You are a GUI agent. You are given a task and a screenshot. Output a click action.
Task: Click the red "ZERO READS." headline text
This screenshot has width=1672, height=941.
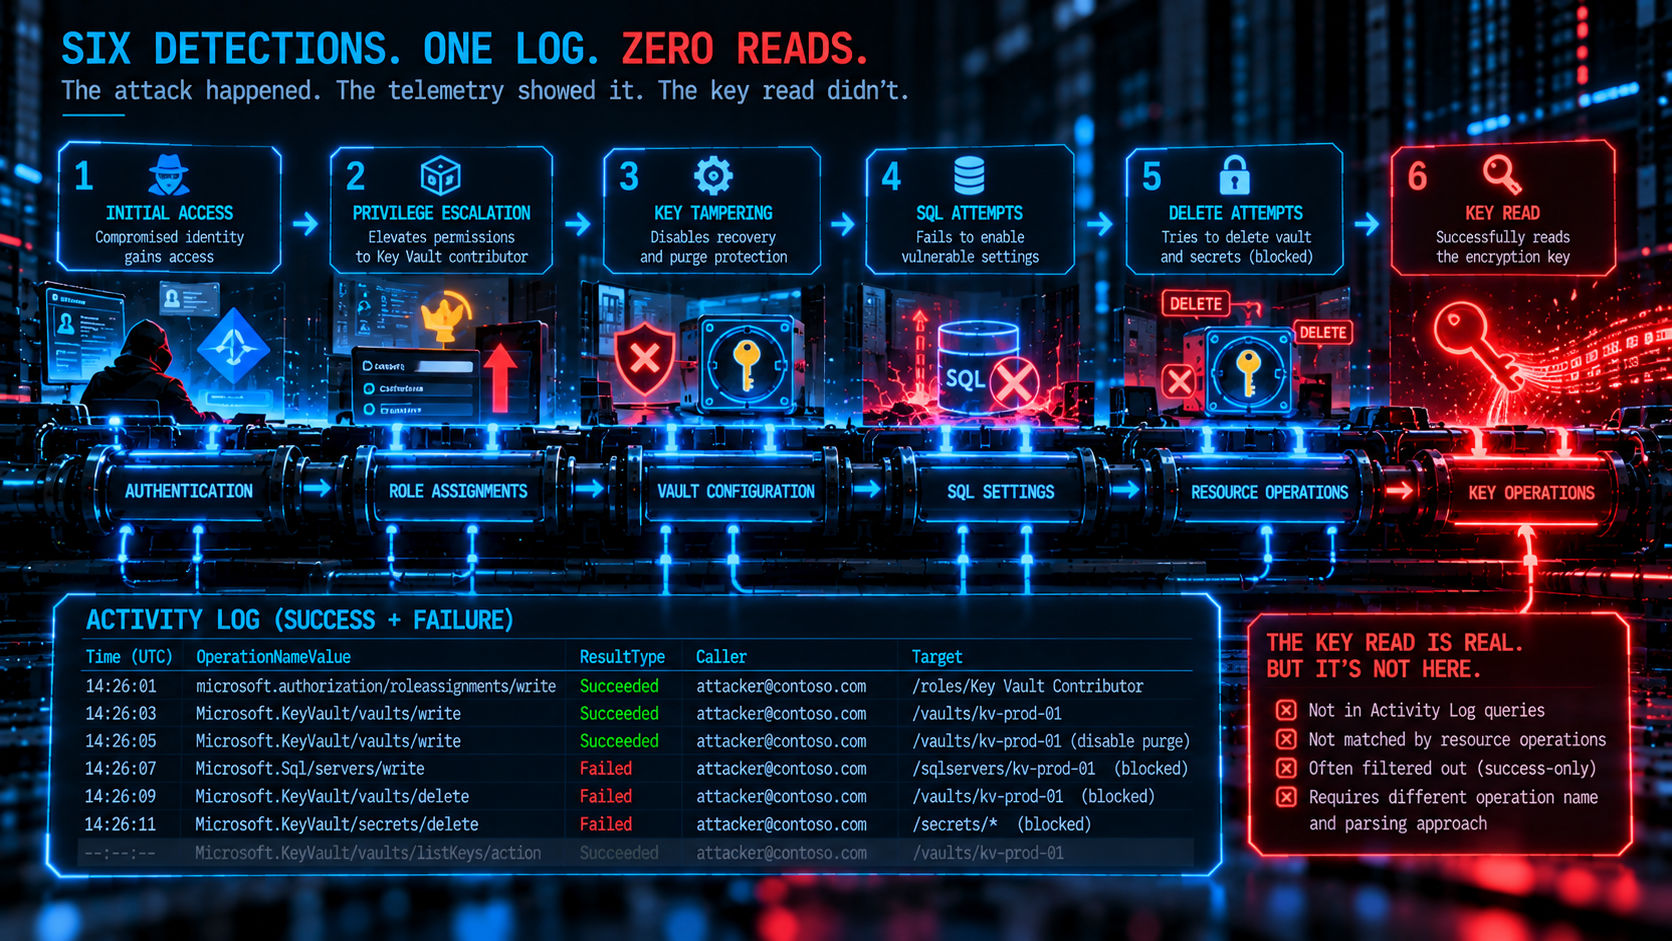click(745, 49)
